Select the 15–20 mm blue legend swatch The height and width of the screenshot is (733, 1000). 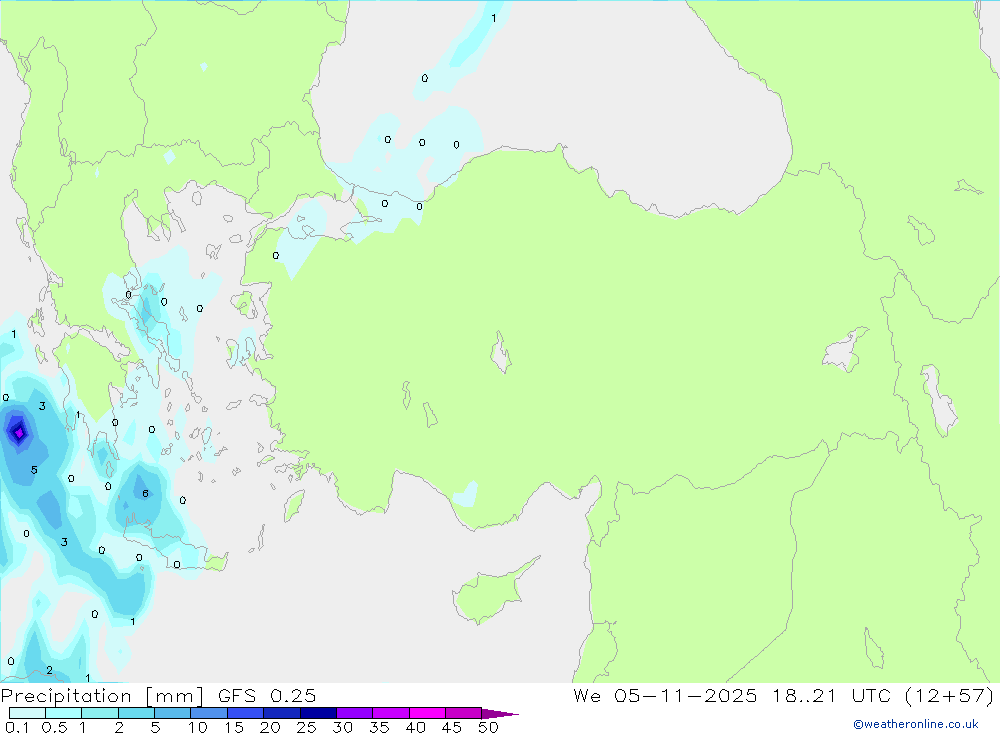pos(245,713)
